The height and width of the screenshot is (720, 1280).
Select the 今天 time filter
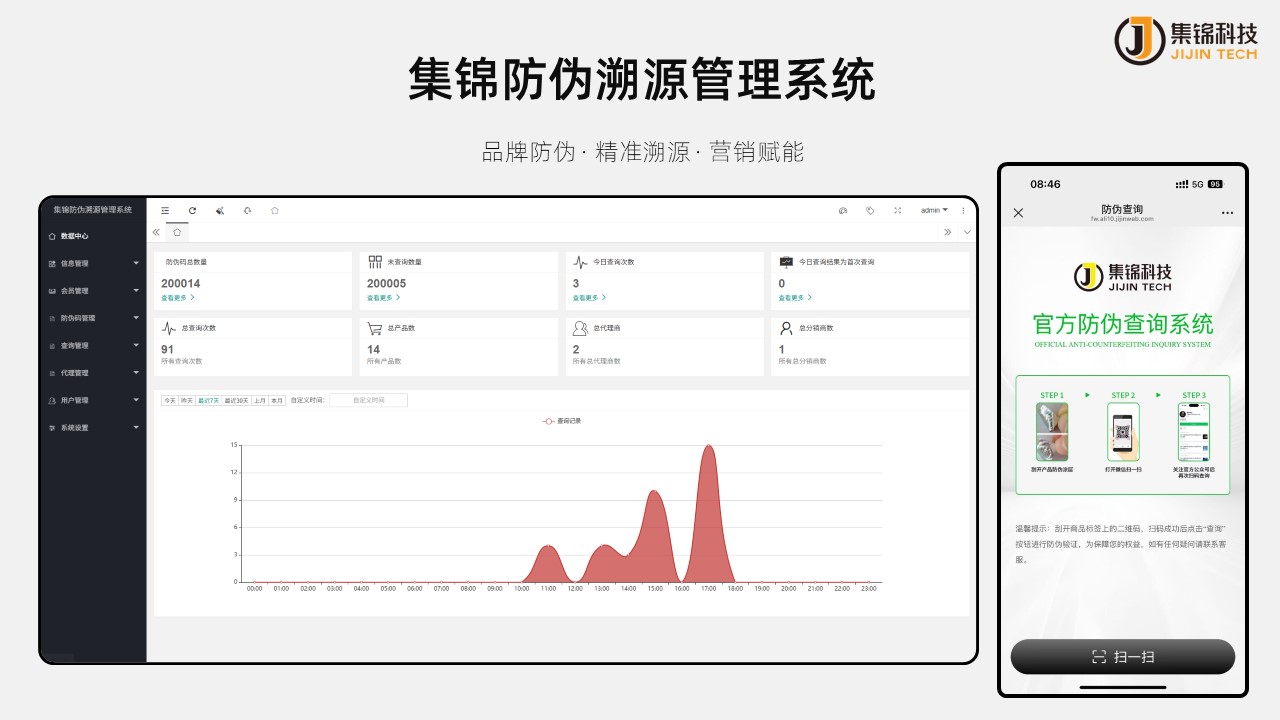(x=170, y=400)
